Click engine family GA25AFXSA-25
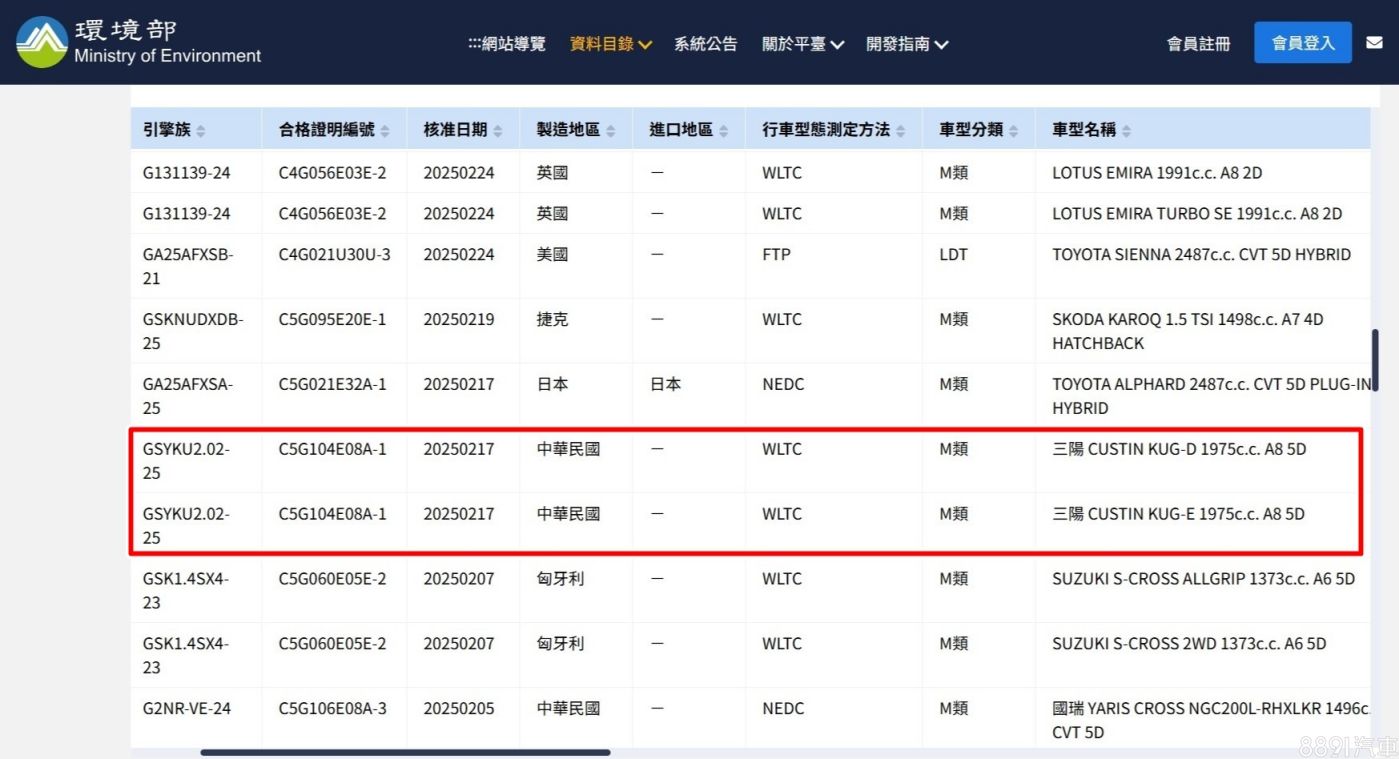The image size is (1399, 759). (188, 396)
